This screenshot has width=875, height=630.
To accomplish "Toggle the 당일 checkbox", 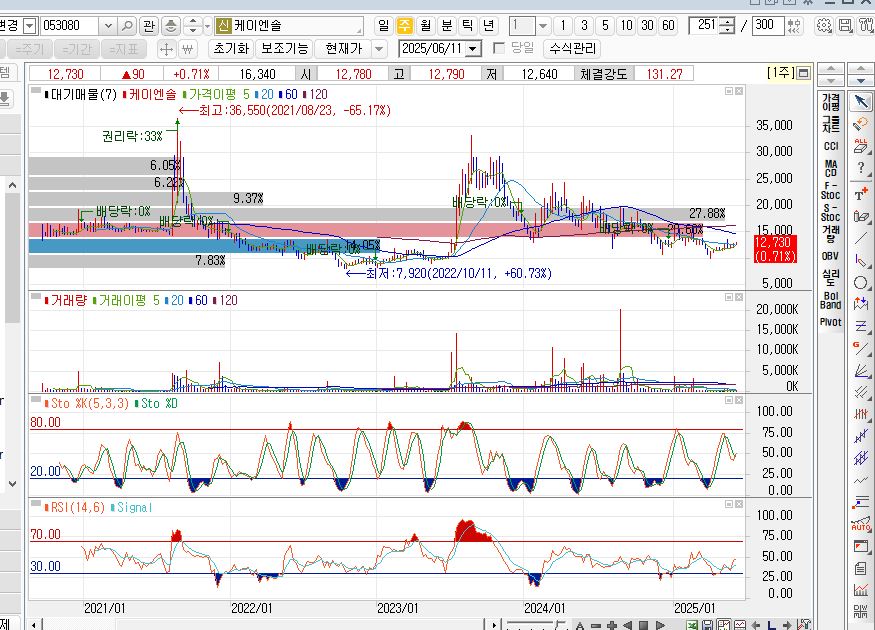I will (x=499, y=49).
